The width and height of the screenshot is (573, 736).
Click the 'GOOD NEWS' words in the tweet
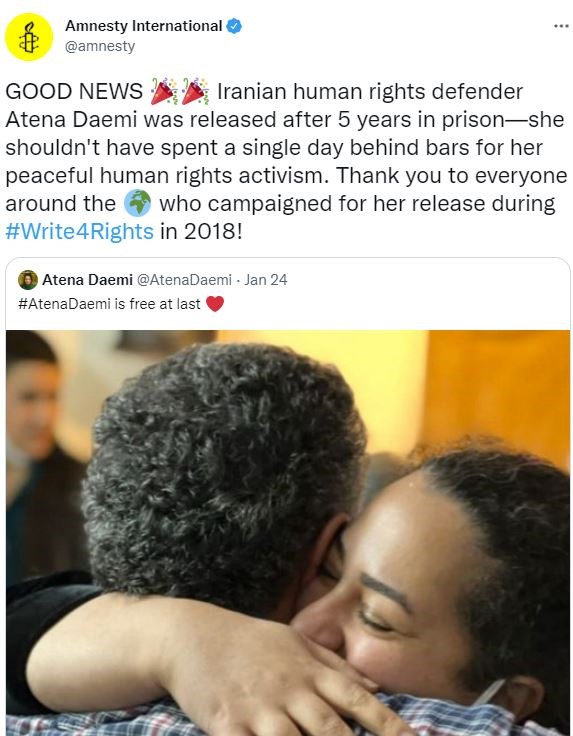74,92
